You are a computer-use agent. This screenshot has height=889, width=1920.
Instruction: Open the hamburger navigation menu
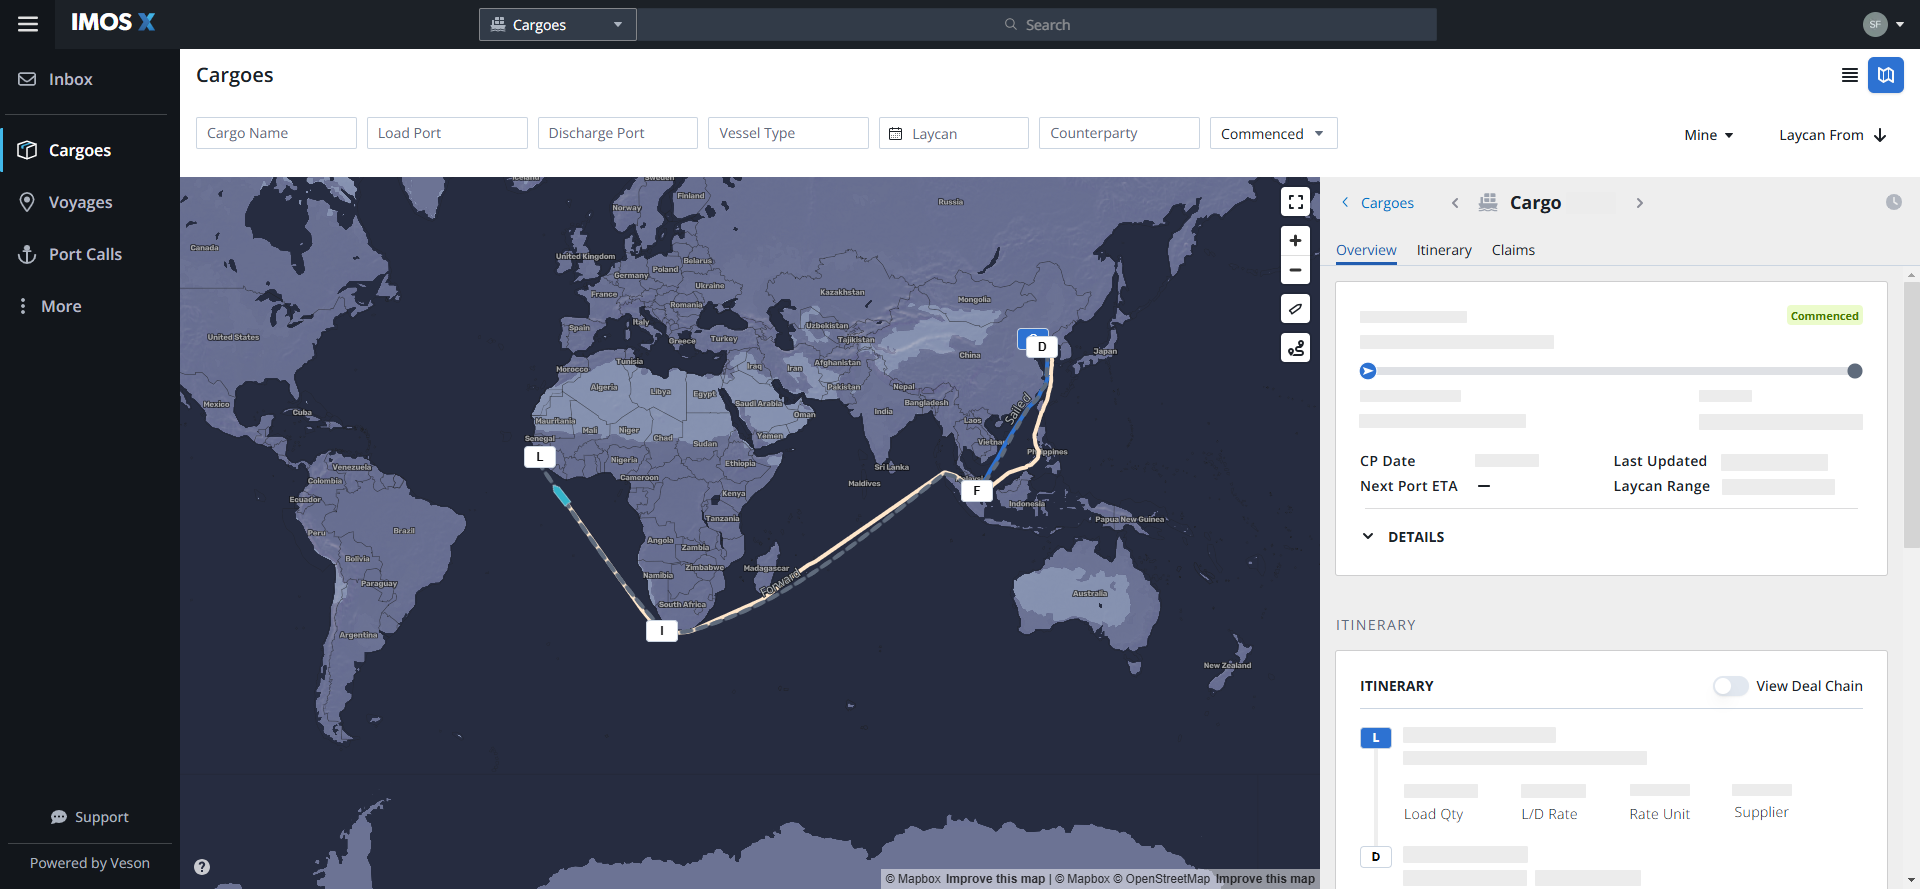pos(28,24)
